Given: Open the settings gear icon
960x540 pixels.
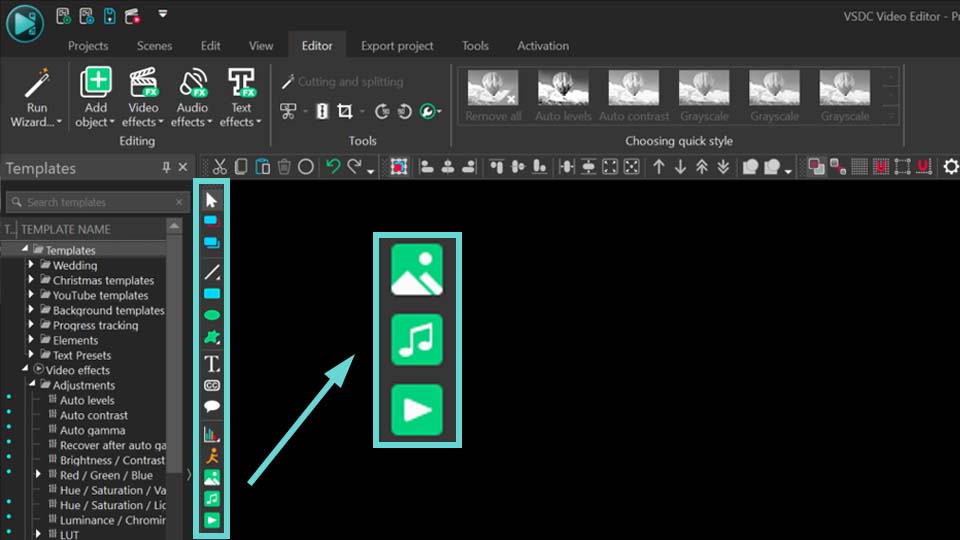Looking at the screenshot, I should coord(951,167).
